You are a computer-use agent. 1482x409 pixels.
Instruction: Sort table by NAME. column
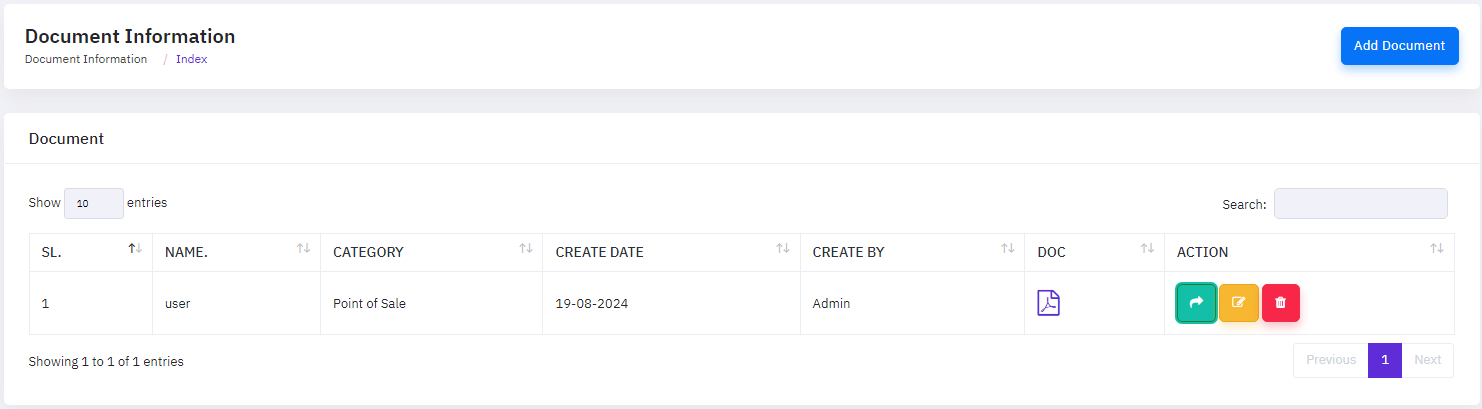click(303, 249)
